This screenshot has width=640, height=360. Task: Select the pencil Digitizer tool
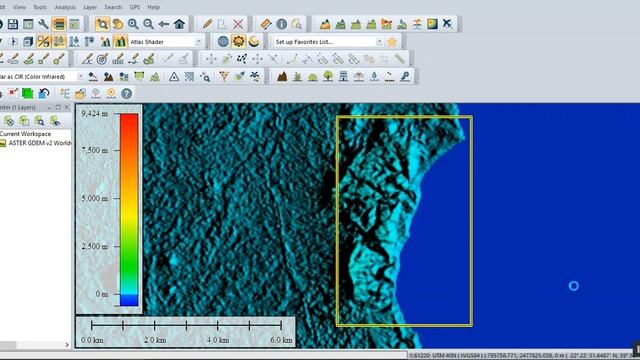coord(207,24)
